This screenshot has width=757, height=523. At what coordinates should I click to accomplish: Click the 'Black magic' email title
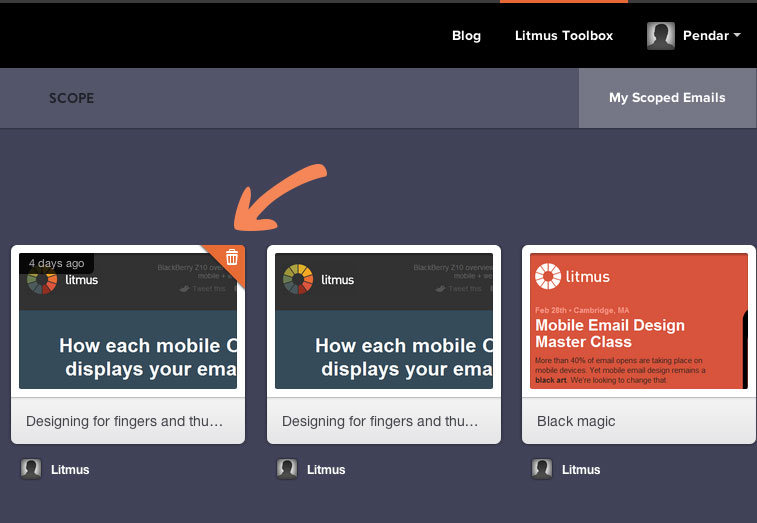(576, 421)
